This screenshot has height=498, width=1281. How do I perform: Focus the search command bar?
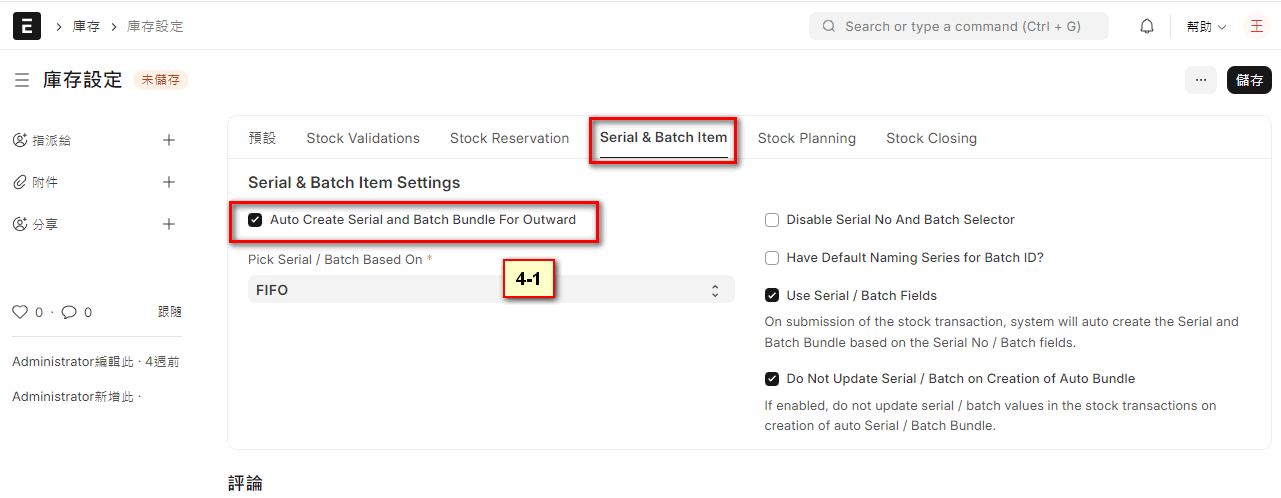959,26
